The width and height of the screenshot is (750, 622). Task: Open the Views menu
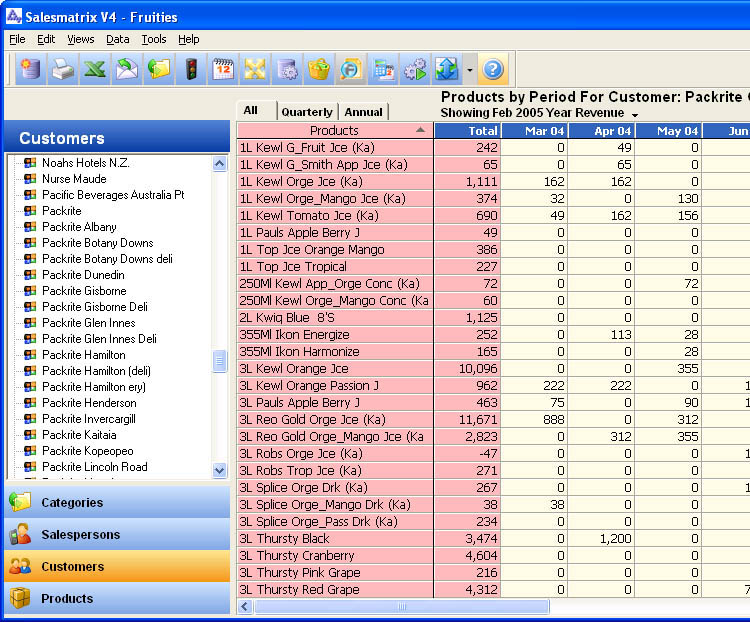pos(80,39)
